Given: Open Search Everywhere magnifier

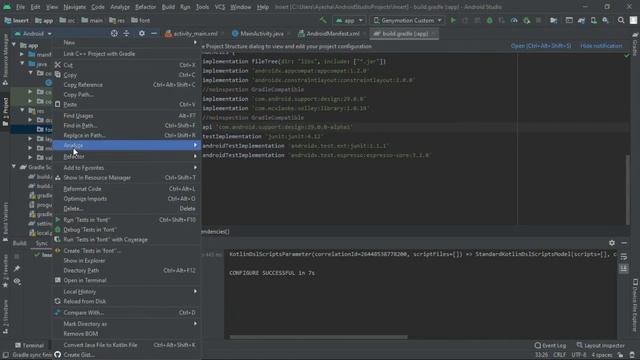Looking at the screenshot, I should pyautogui.click(x=621, y=20).
